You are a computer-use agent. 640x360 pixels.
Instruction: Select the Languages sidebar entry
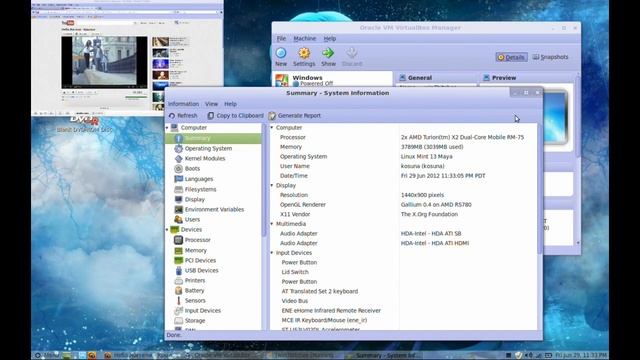199,179
